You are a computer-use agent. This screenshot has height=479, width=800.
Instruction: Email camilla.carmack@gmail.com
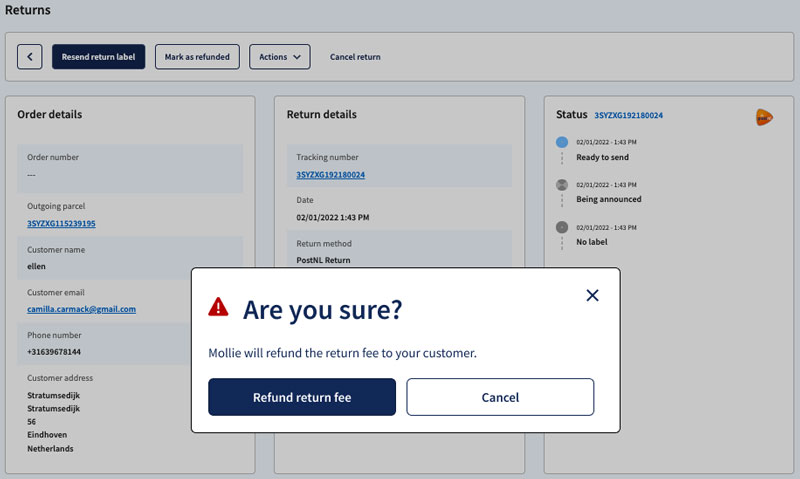(82, 309)
